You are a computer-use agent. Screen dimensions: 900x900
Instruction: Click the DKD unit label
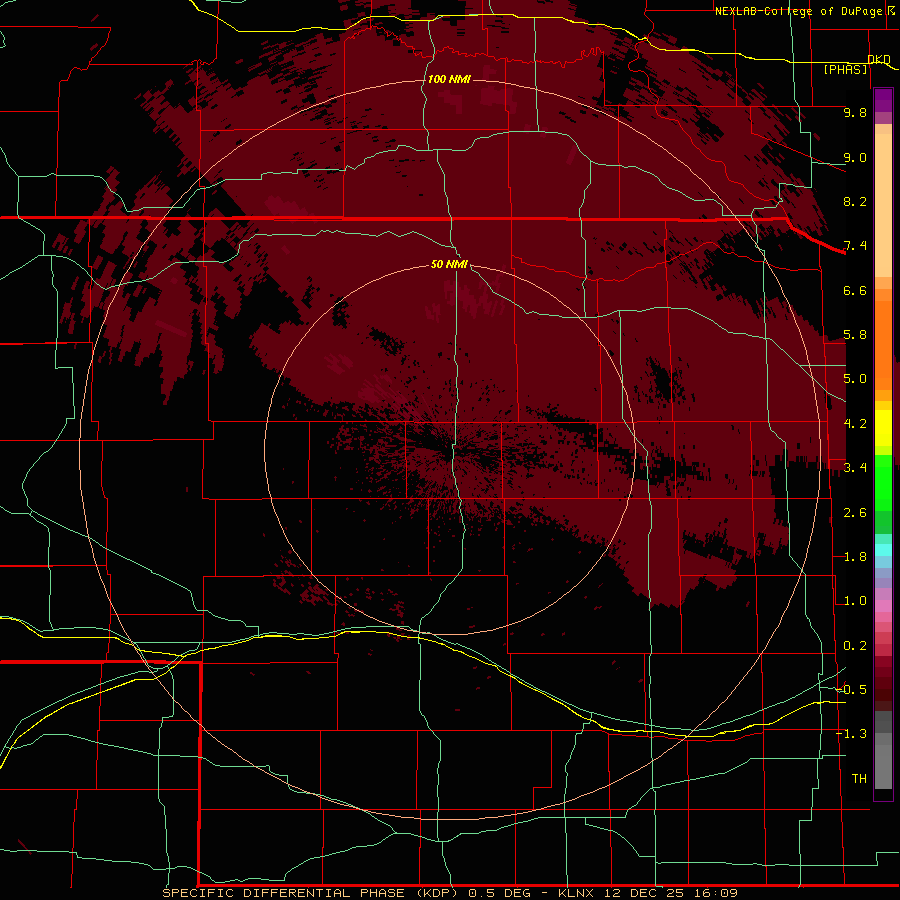point(879,59)
